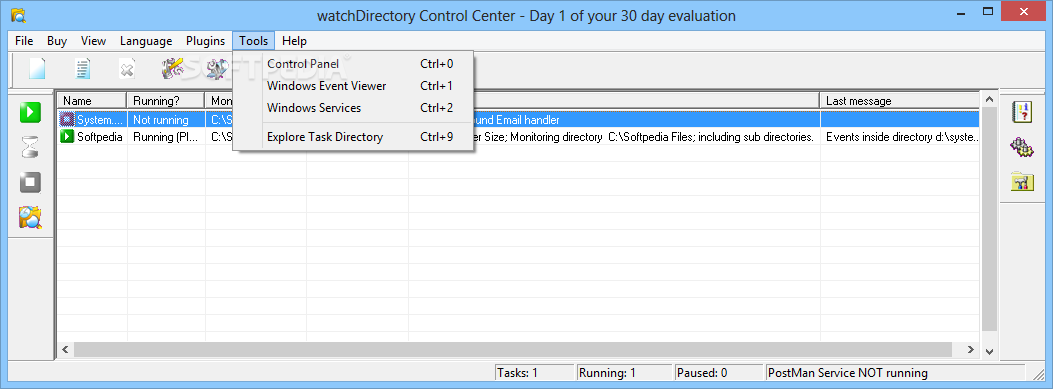Choose Windows Services menu entry
The height and width of the screenshot is (389, 1053).
353,107
